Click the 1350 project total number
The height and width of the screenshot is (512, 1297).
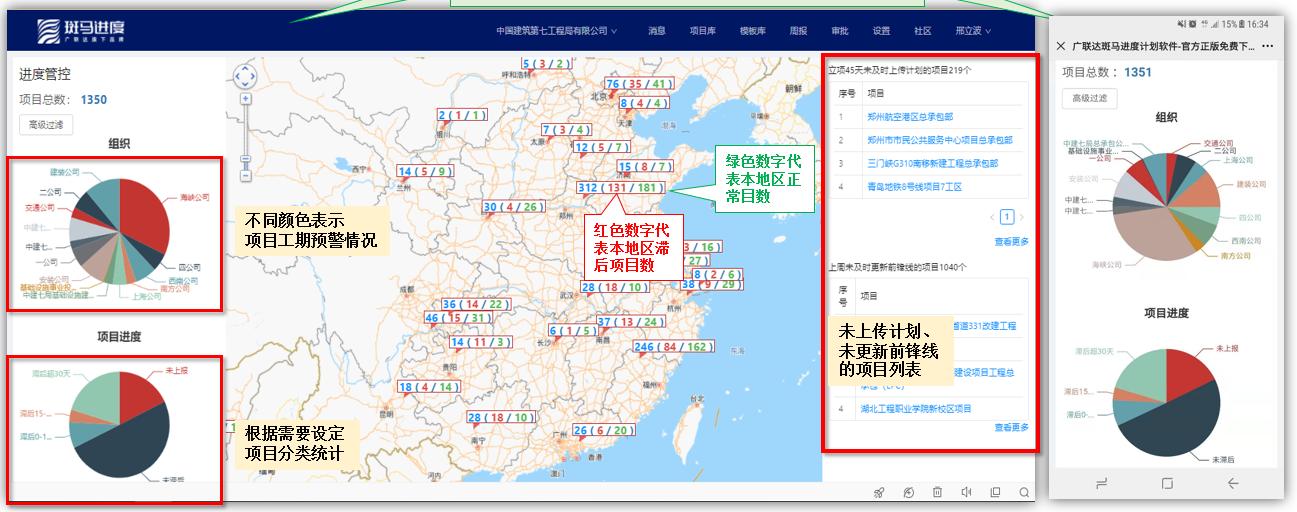tap(94, 99)
